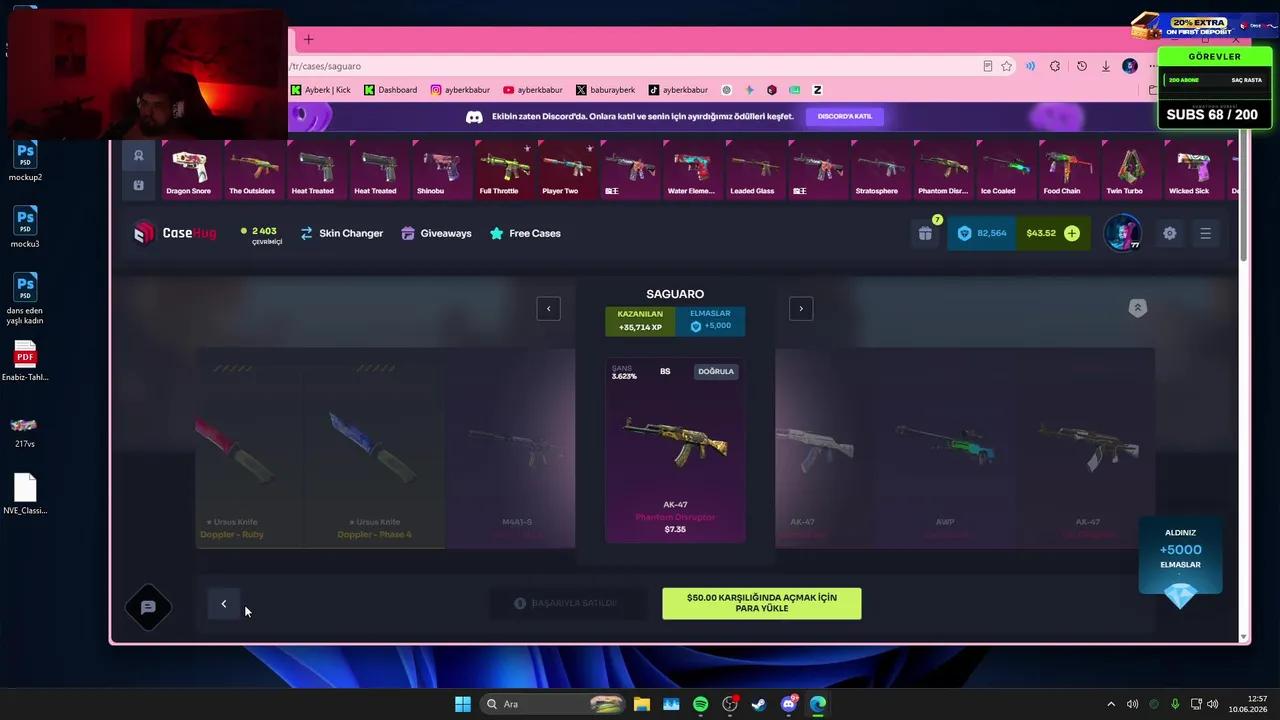
Task: Open the live chat bubble icon
Action: [x=148, y=607]
